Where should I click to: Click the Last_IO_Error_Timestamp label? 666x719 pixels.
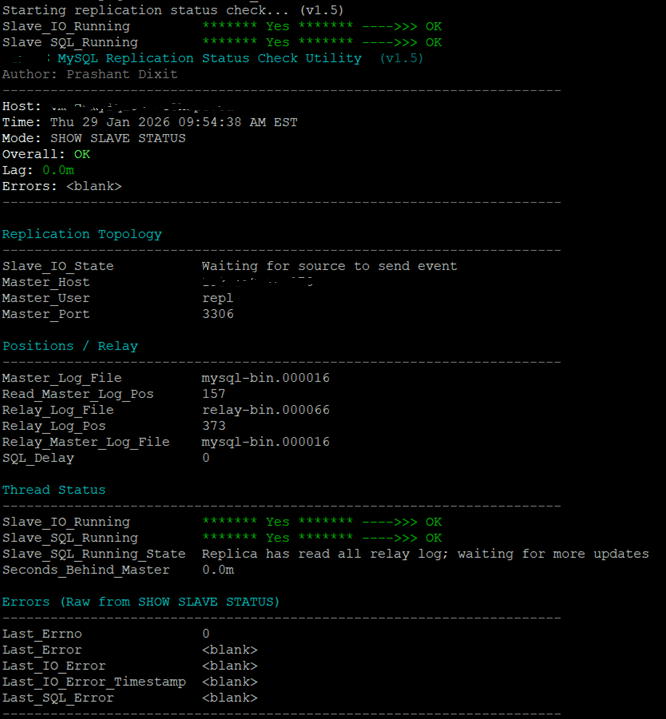[93, 682]
